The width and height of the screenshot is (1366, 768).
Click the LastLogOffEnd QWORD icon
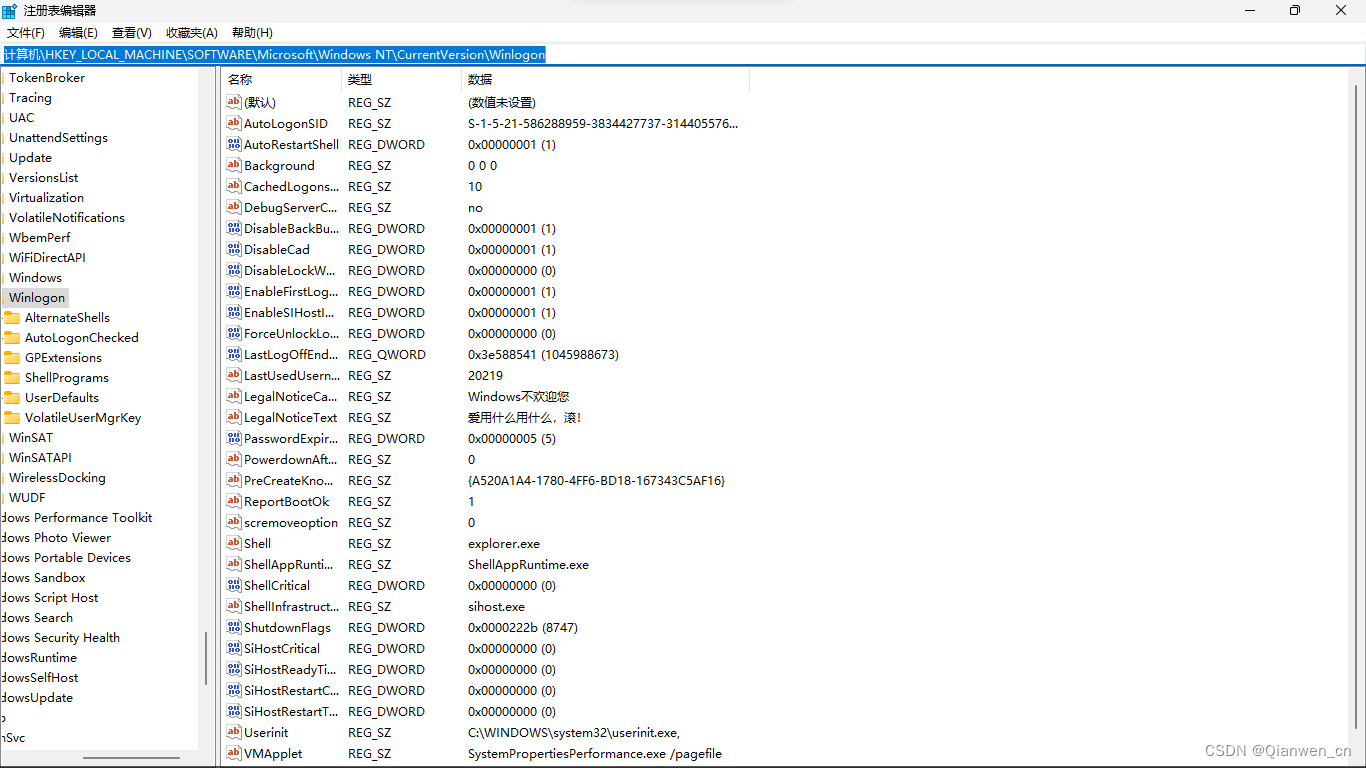pyautogui.click(x=234, y=355)
